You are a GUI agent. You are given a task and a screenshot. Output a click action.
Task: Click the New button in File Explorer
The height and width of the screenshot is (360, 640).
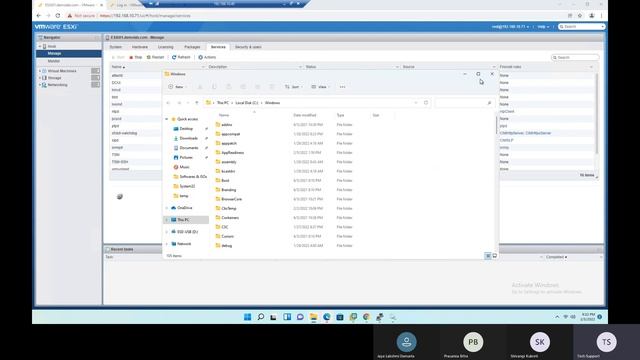[177, 87]
